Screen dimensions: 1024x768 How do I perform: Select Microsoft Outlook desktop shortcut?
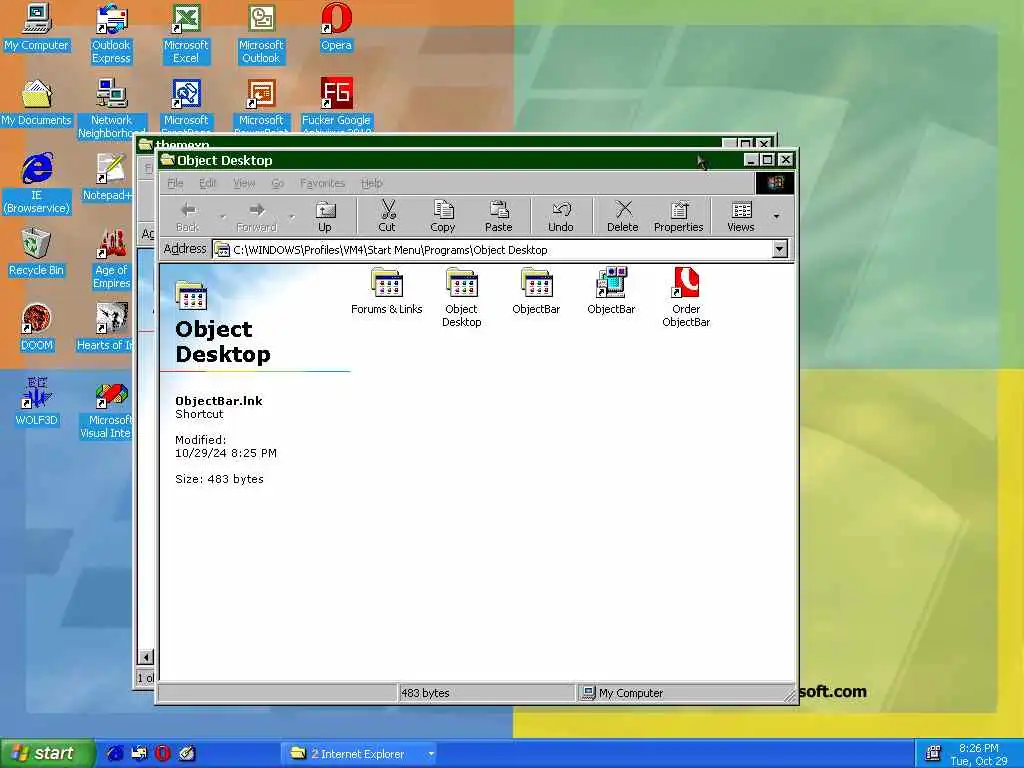[x=261, y=34]
